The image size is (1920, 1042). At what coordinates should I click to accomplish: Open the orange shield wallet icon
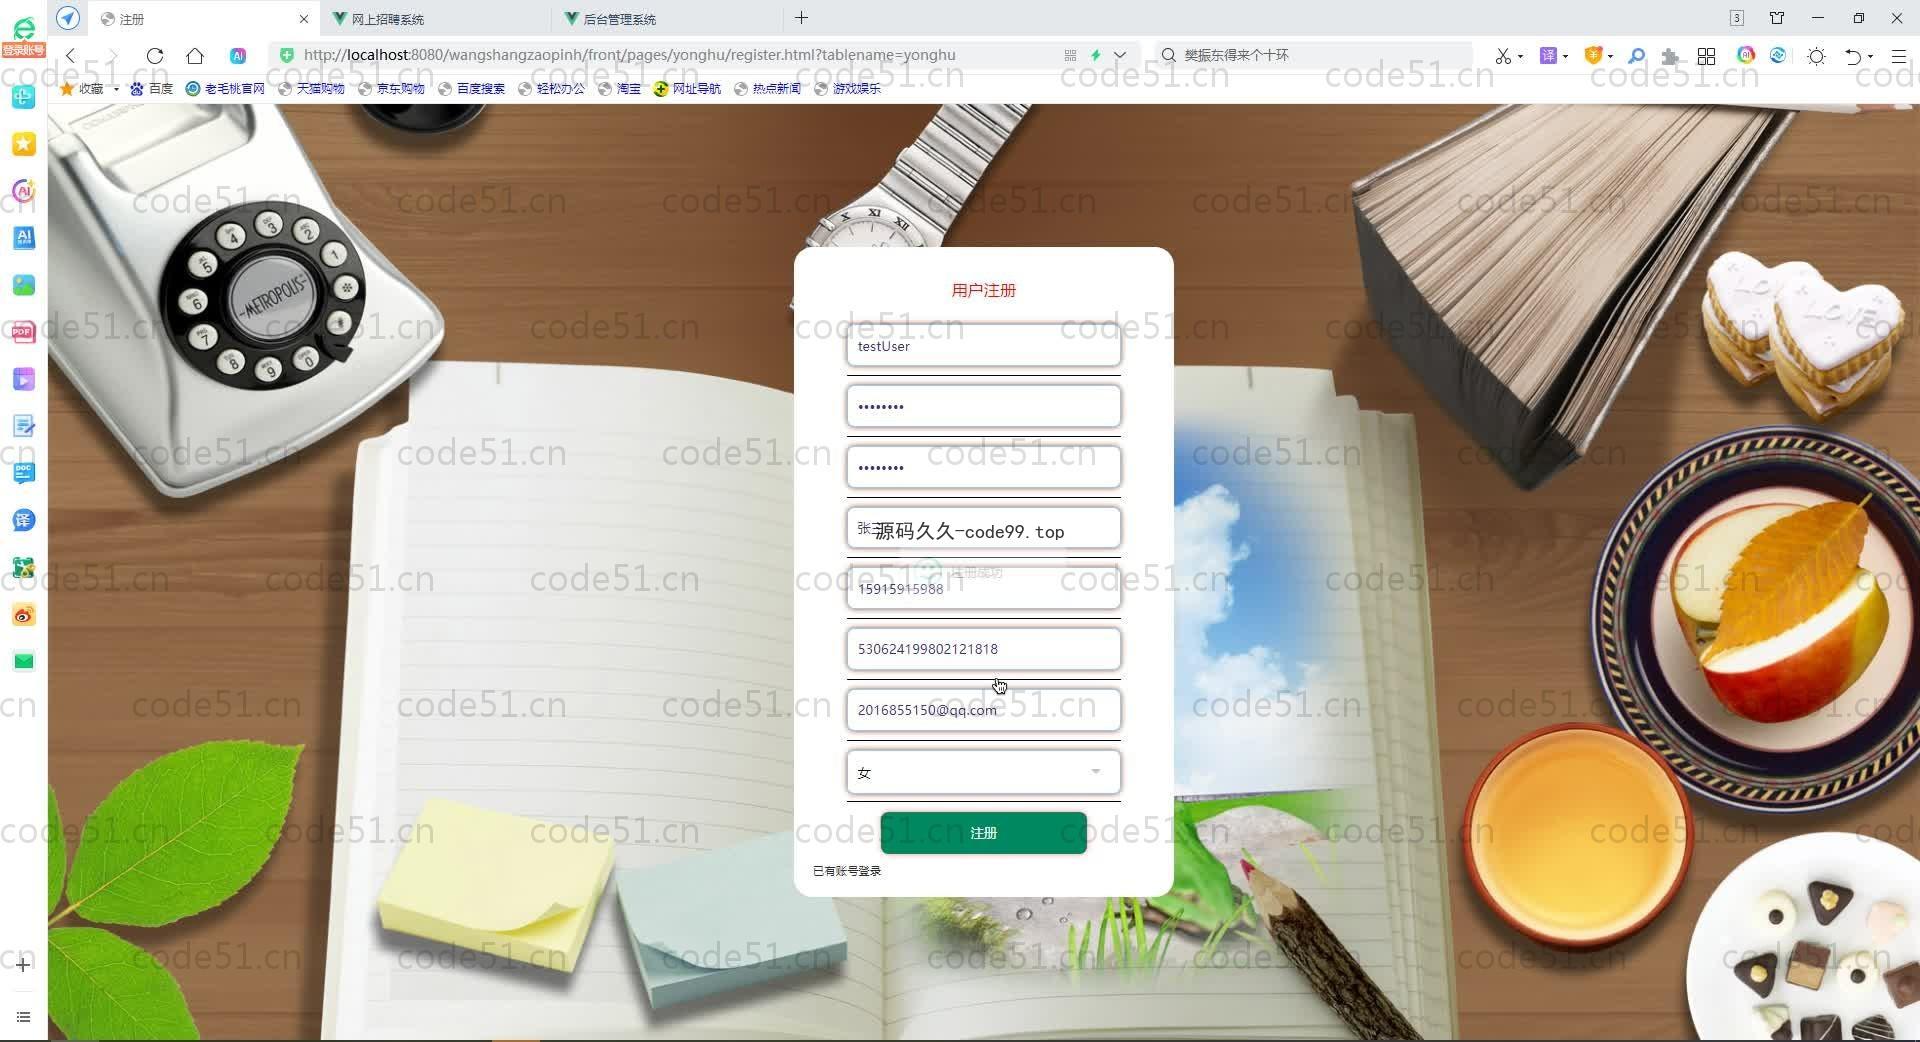pos(1593,56)
